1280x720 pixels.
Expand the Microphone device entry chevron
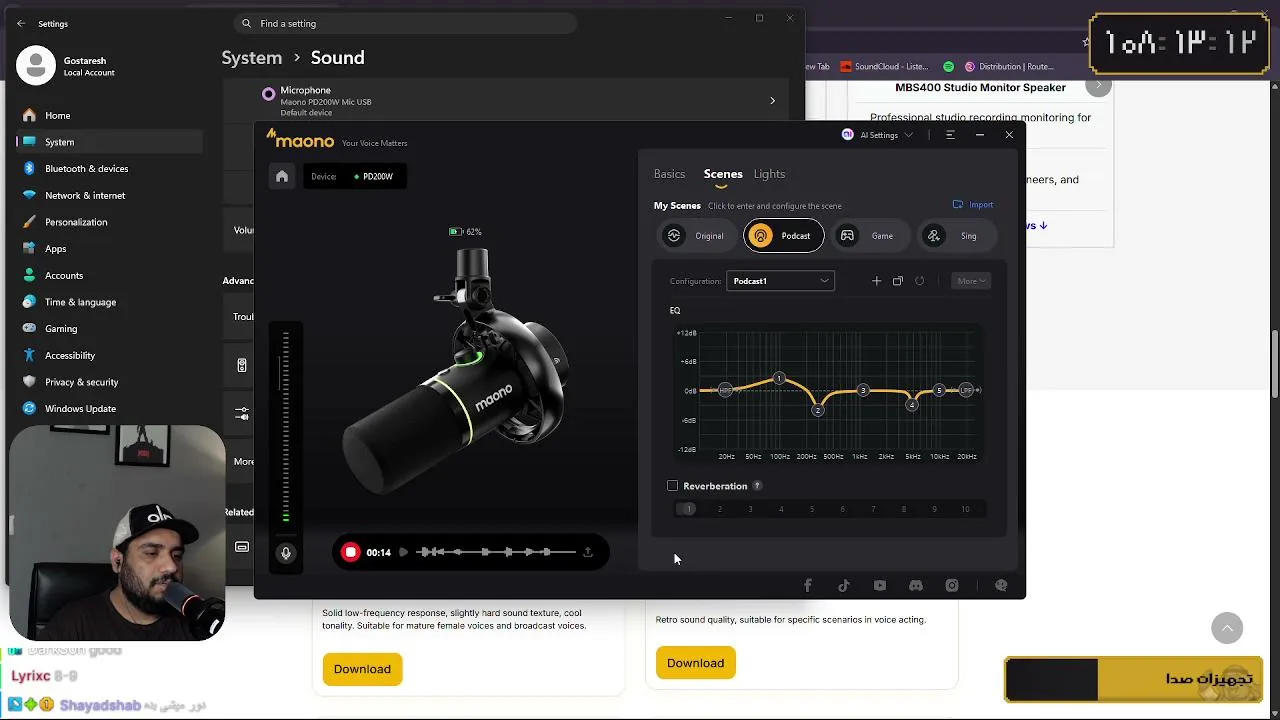772,101
